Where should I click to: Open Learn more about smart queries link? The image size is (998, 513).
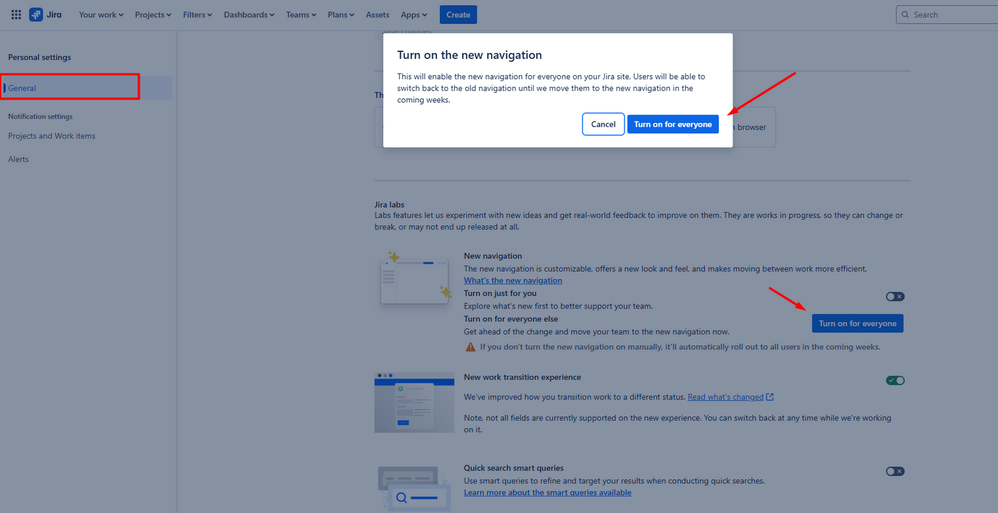point(547,493)
